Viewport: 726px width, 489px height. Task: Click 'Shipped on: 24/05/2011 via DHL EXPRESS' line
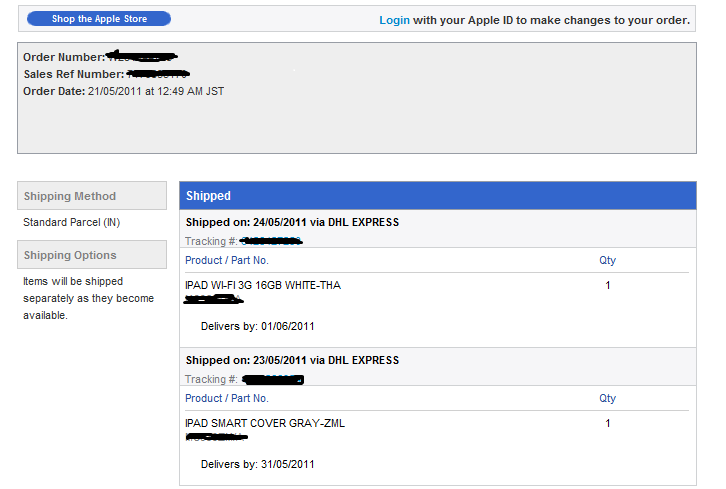point(292,222)
